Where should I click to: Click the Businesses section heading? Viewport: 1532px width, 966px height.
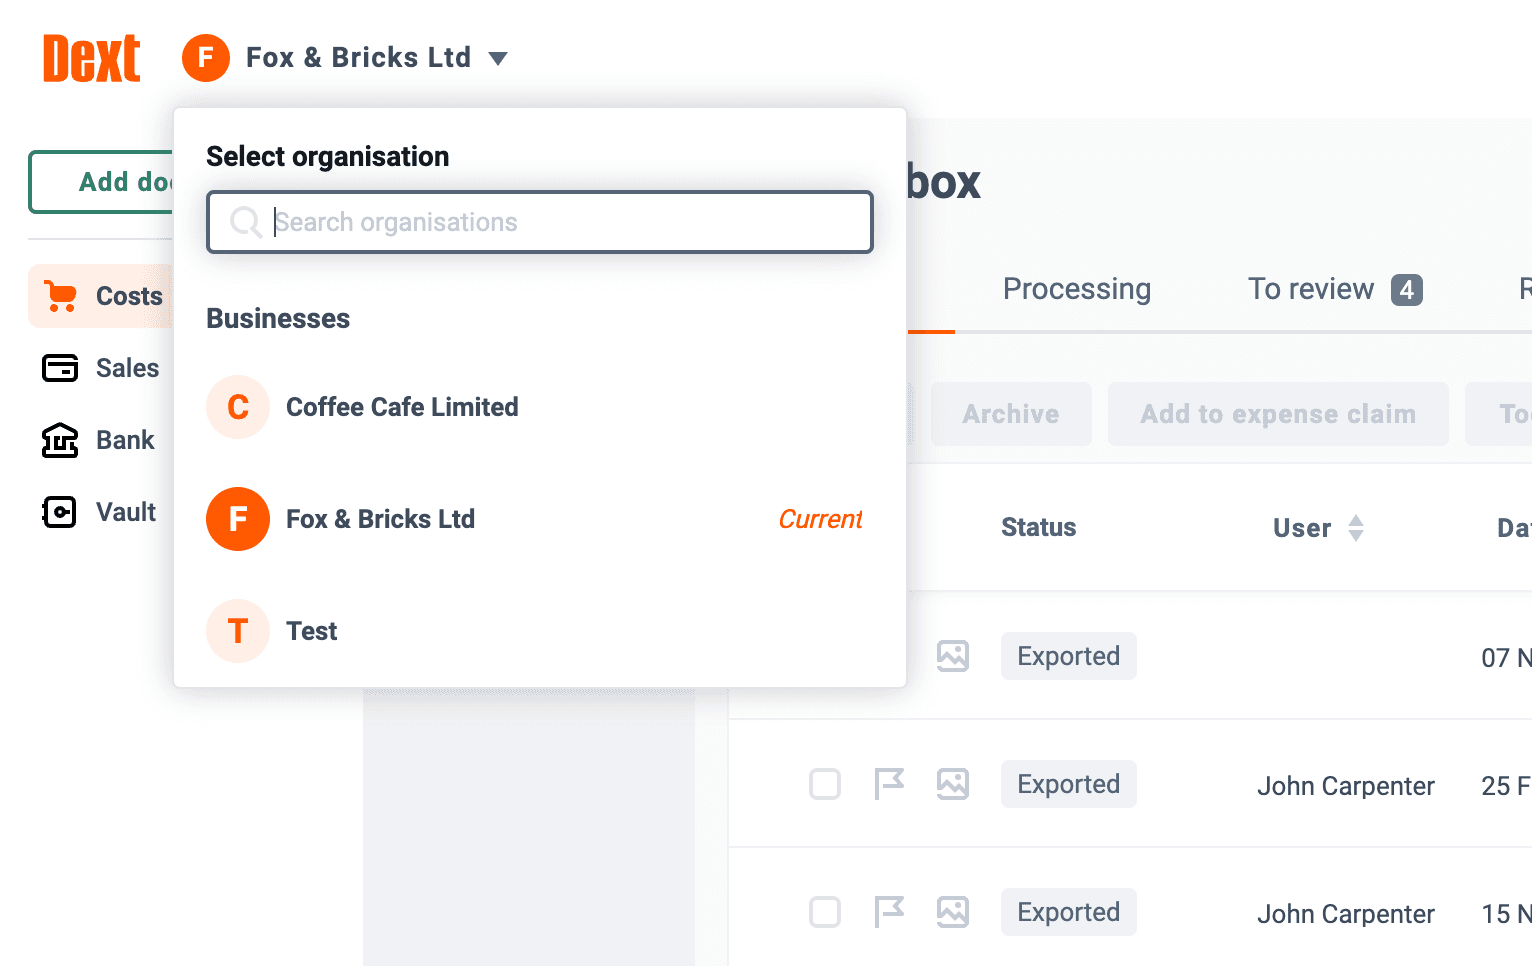pyautogui.click(x=278, y=318)
